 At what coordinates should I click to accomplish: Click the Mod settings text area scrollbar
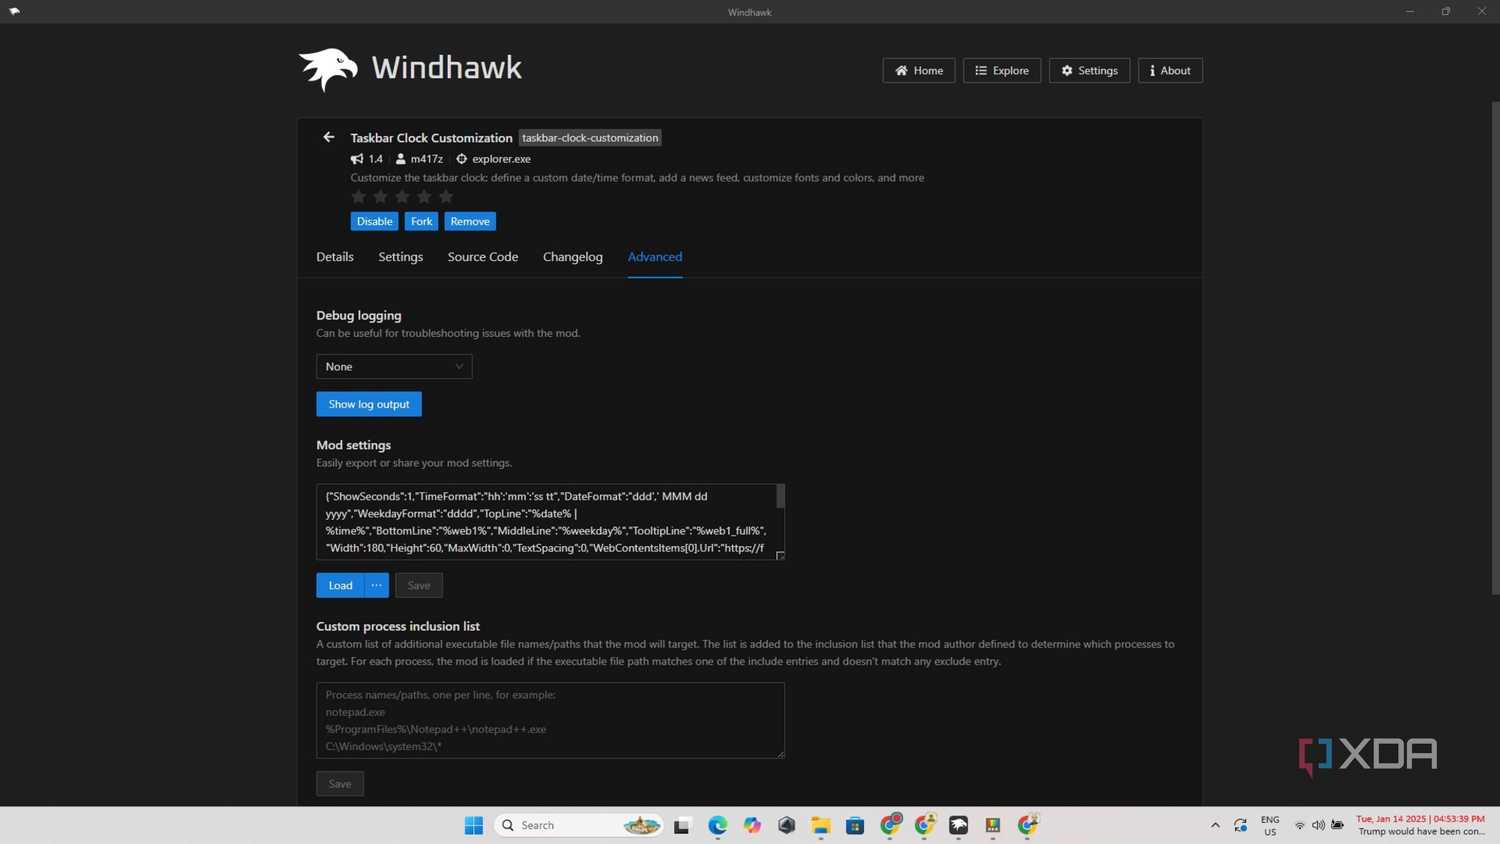(780, 497)
